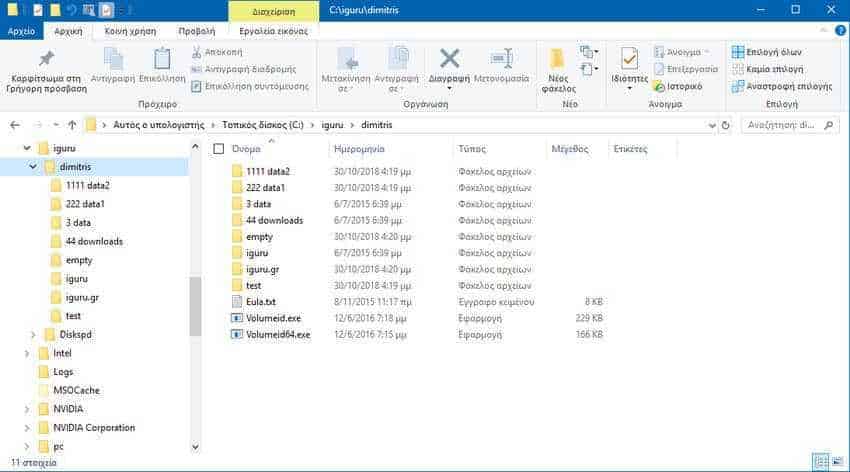The width and height of the screenshot is (850, 472).
Task: Open recent locations dropdown arrow
Action: (x=56, y=125)
